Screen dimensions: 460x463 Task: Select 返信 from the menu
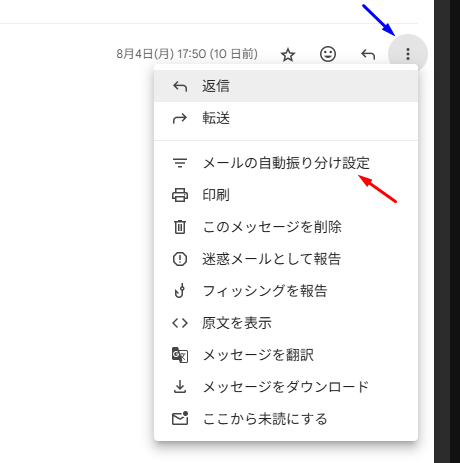(286, 86)
